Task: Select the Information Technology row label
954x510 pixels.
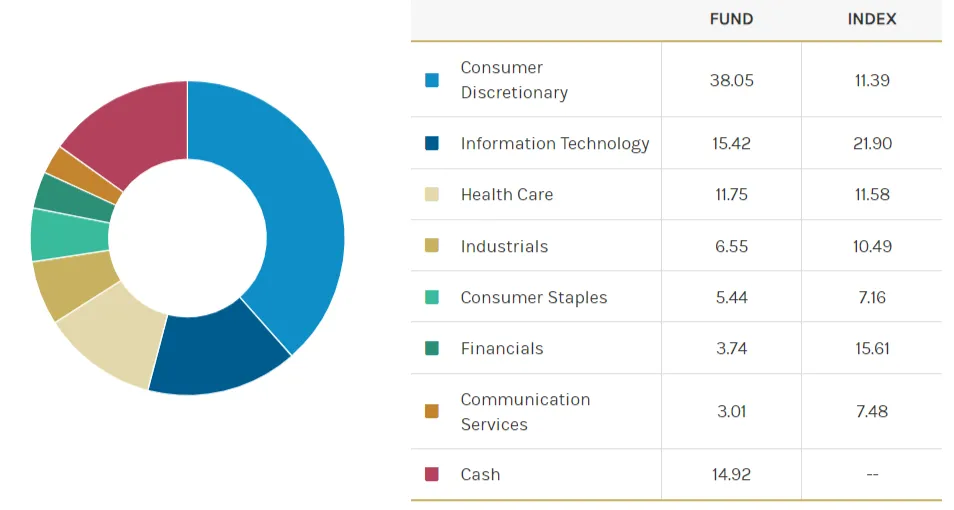Action: [555, 144]
